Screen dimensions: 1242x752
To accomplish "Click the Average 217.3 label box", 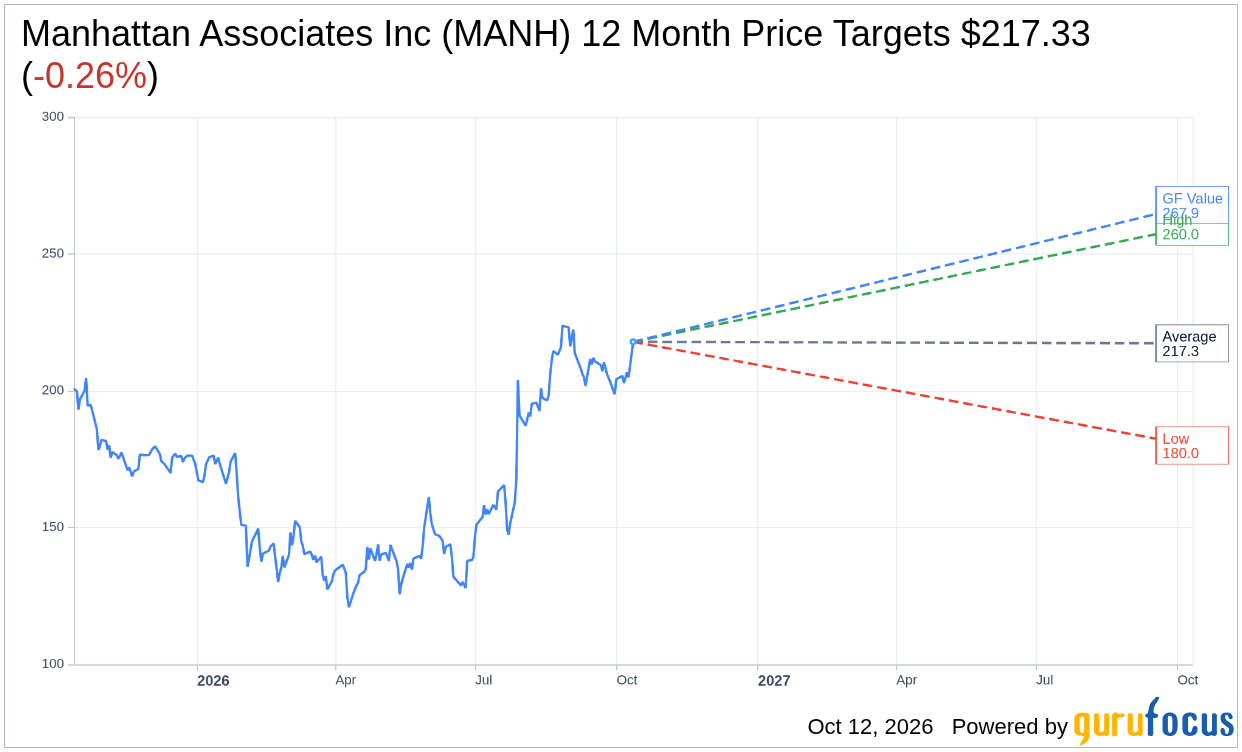I will point(1191,344).
